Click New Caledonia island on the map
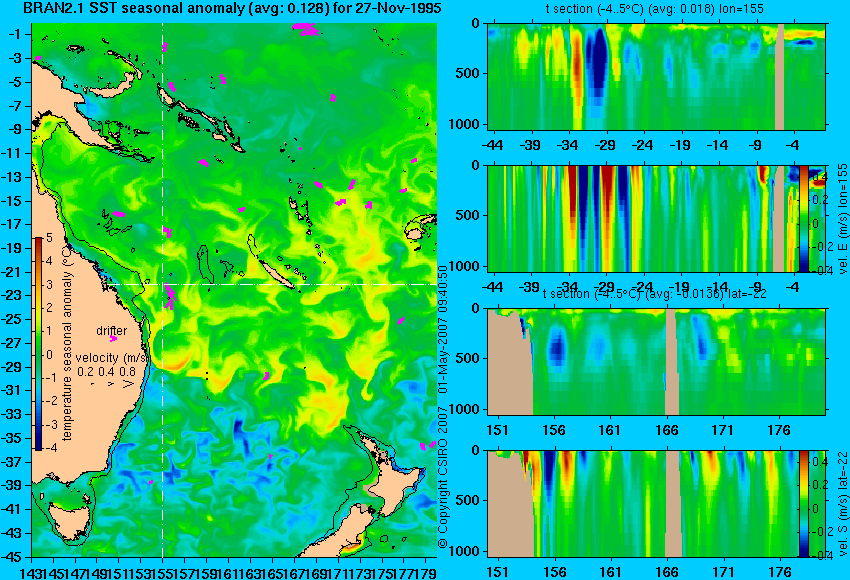The width and height of the screenshot is (850, 580). [x=277, y=275]
